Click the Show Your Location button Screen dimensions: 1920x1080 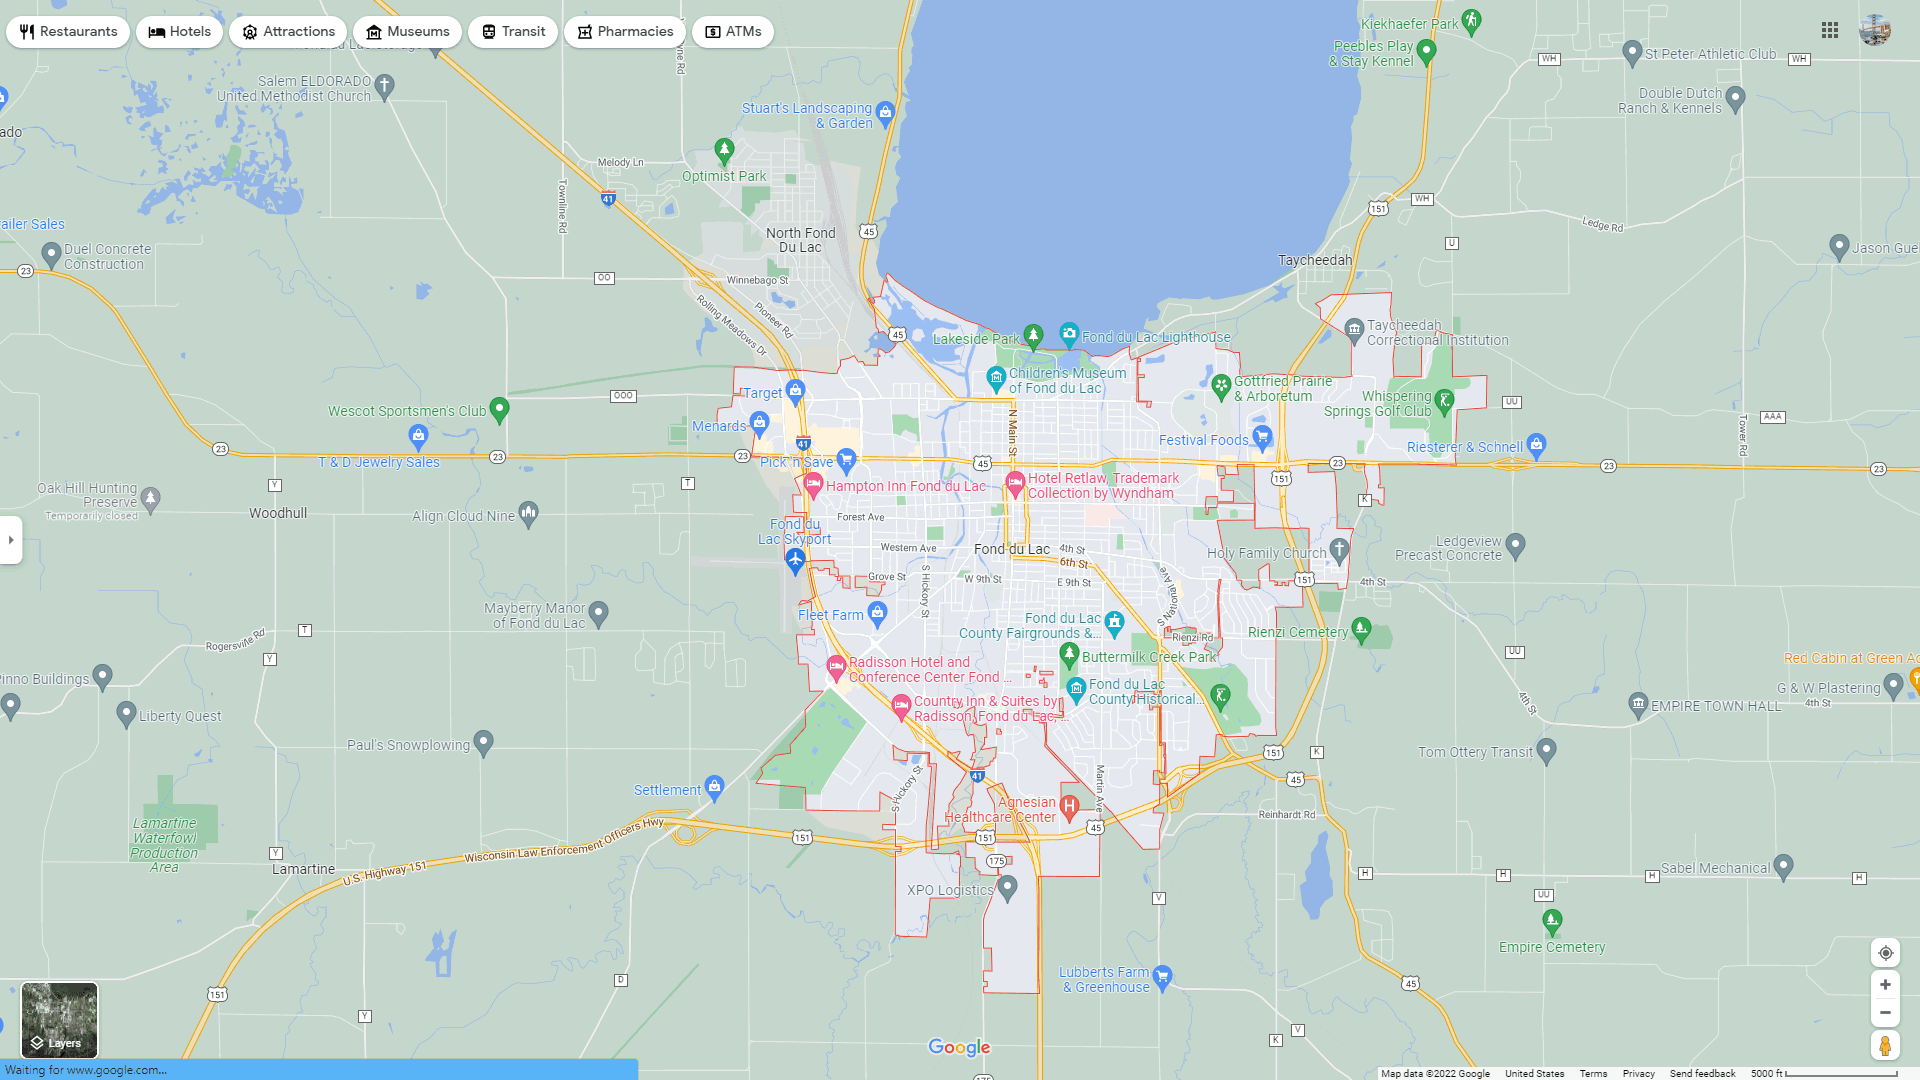1885,953
